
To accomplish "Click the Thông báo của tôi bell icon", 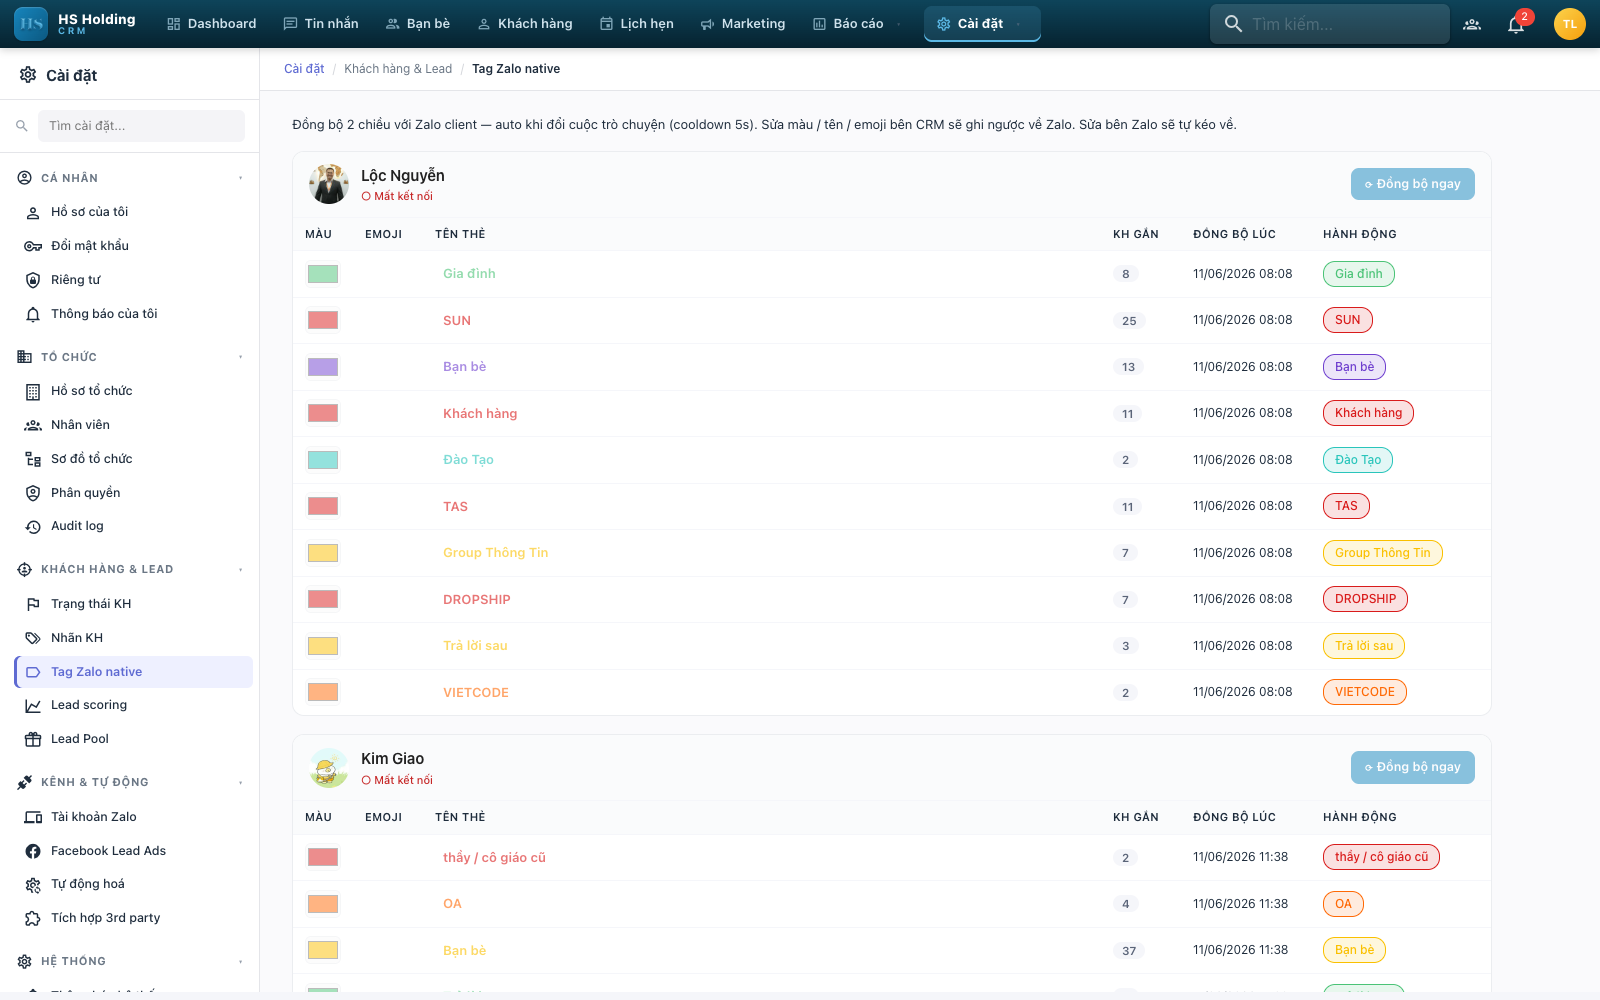I will (x=33, y=314).
